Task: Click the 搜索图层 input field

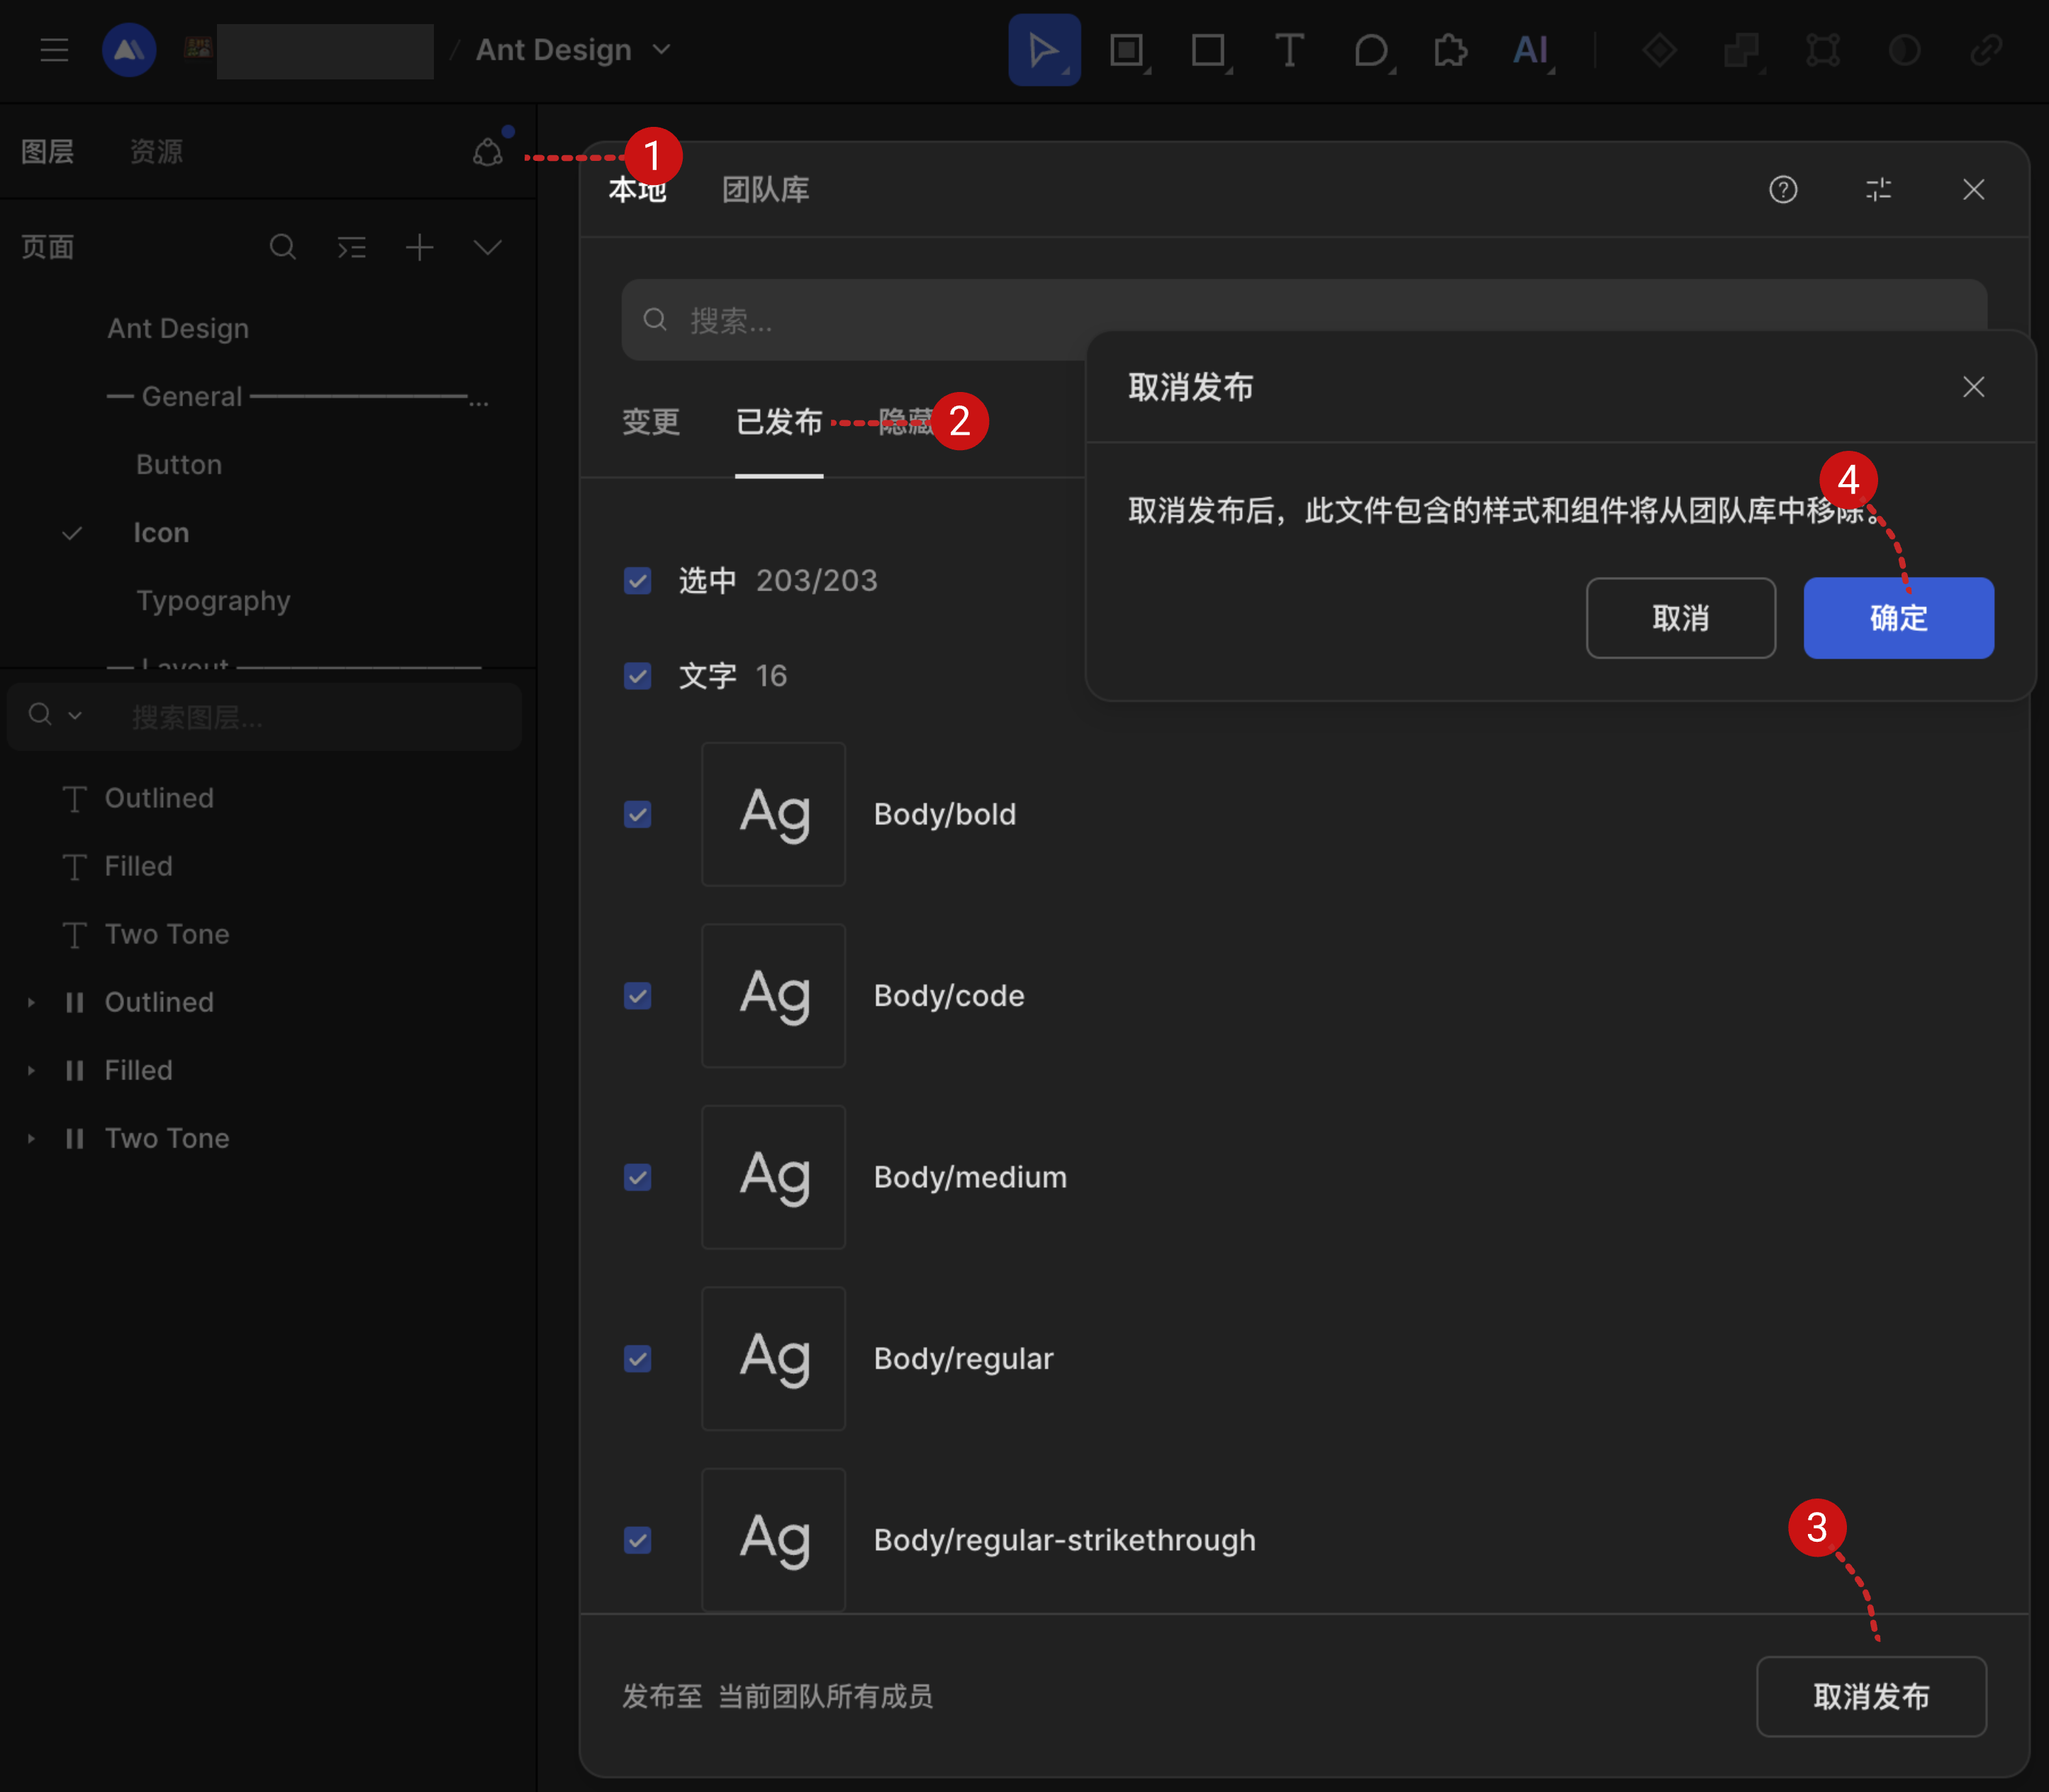Action: click(x=264, y=716)
